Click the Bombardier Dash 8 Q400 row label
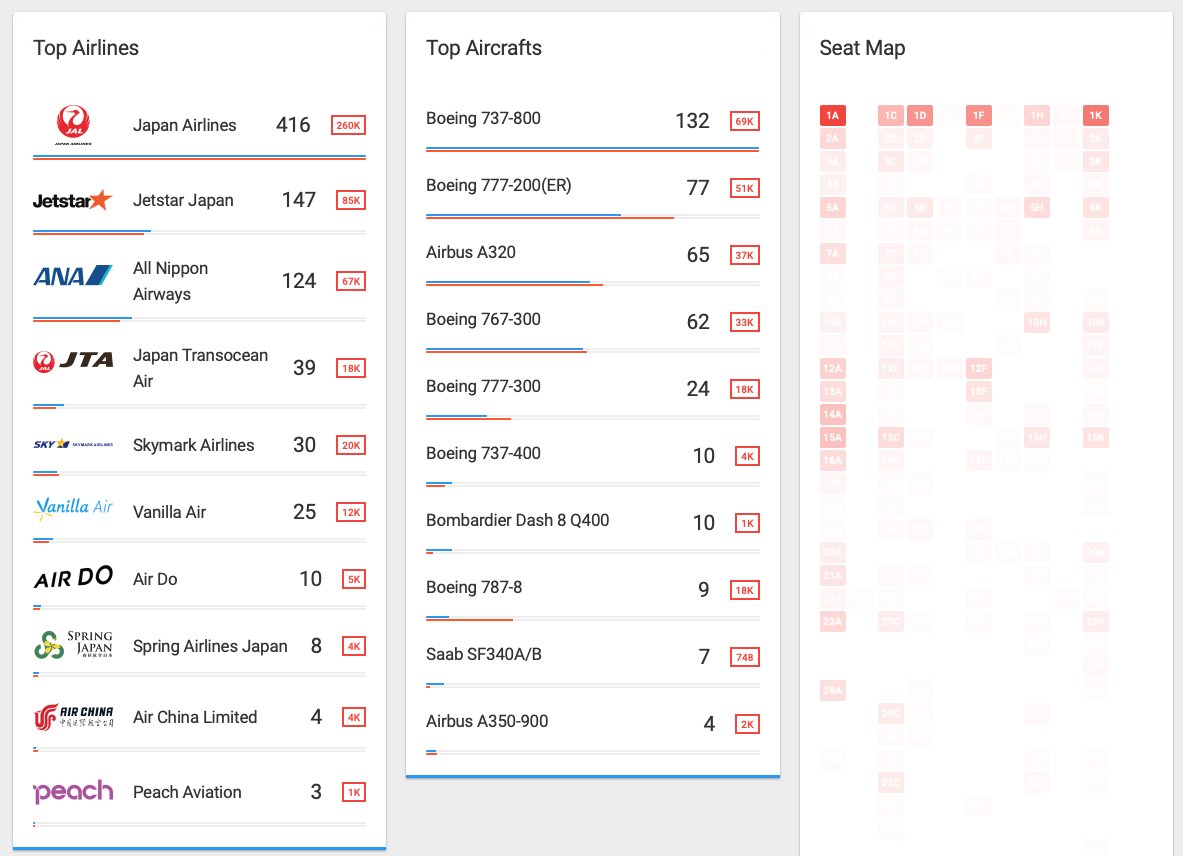Image resolution: width=1183 pixels, height=856 pixels. pos(518,520)
